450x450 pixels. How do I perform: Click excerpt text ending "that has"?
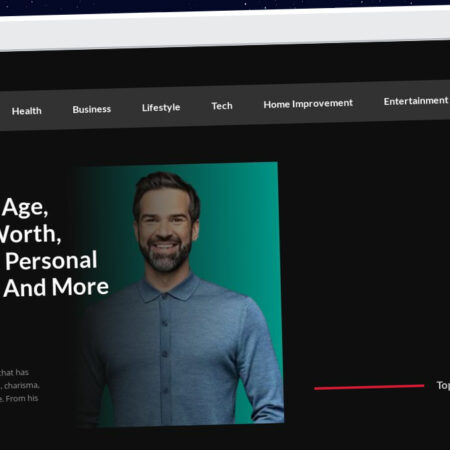tap(14, 372)
